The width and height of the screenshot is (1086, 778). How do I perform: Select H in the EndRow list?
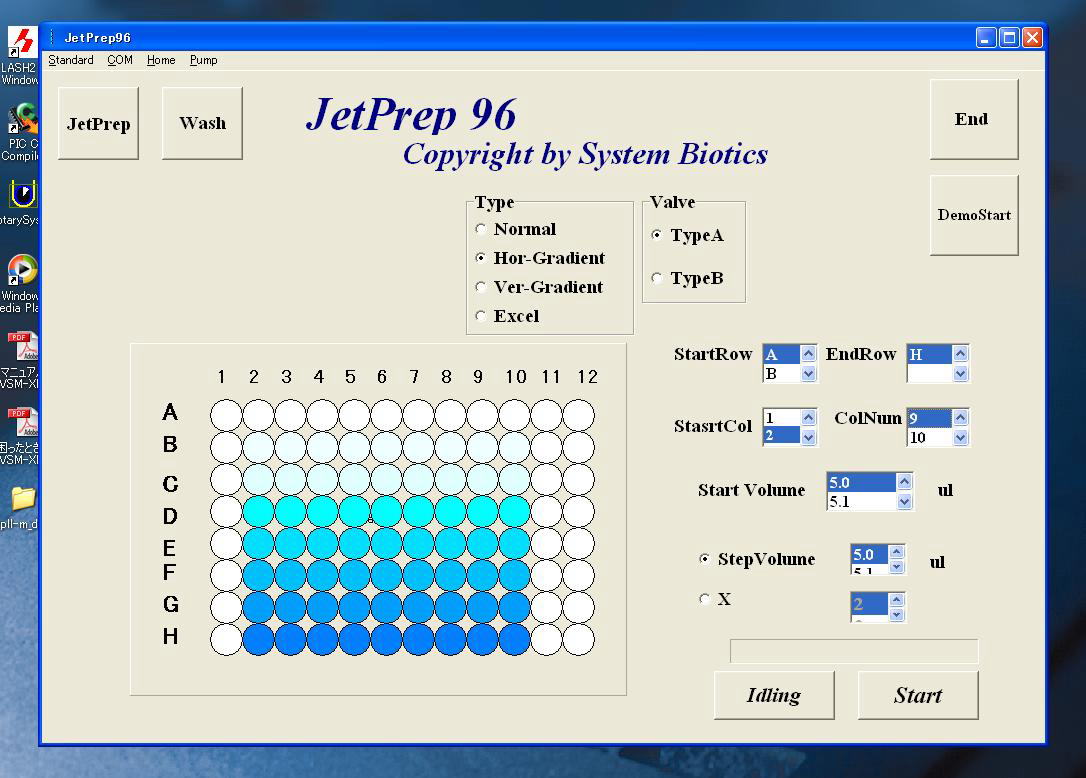(929, 355)
